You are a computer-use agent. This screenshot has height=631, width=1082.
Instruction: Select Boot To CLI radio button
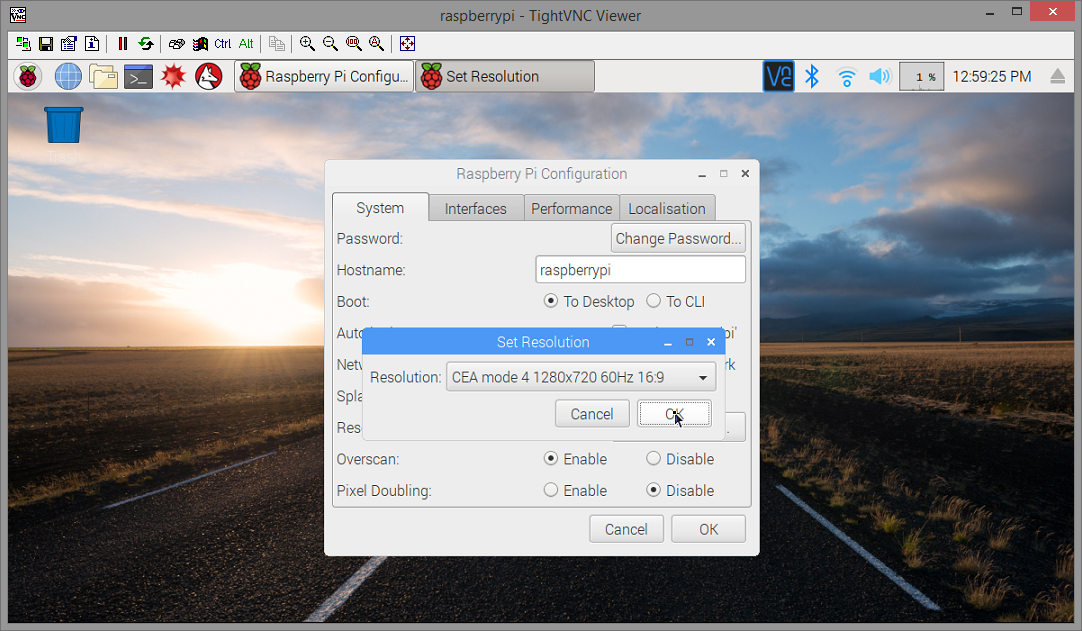[x=653, y=301]
